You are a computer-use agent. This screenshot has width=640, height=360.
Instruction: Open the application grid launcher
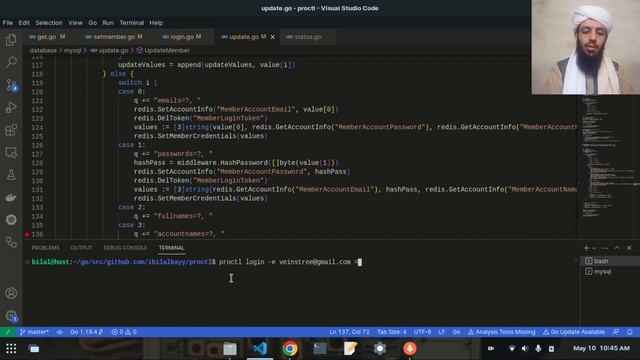point(11,349)
